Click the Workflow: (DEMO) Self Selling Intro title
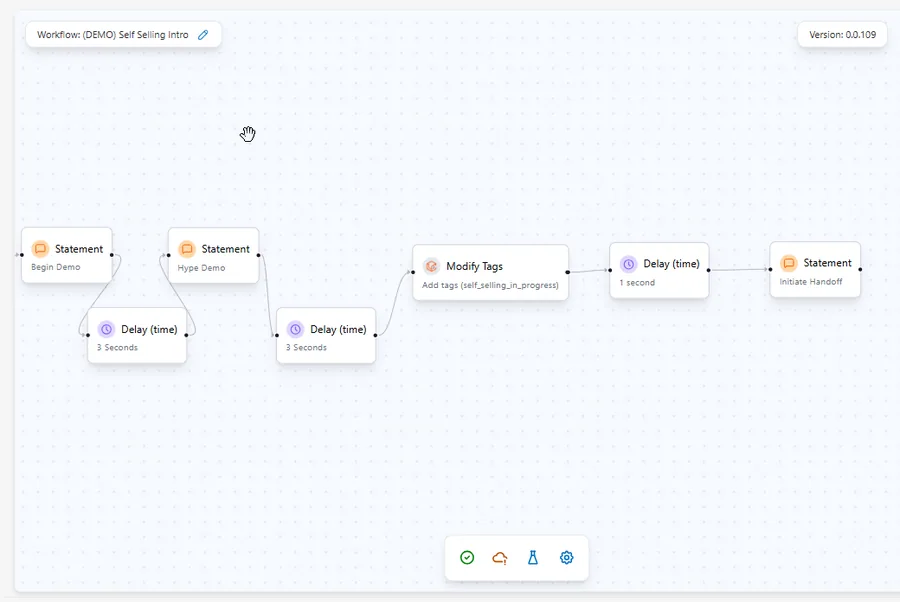The image size is (900, 602). point(112,35)
